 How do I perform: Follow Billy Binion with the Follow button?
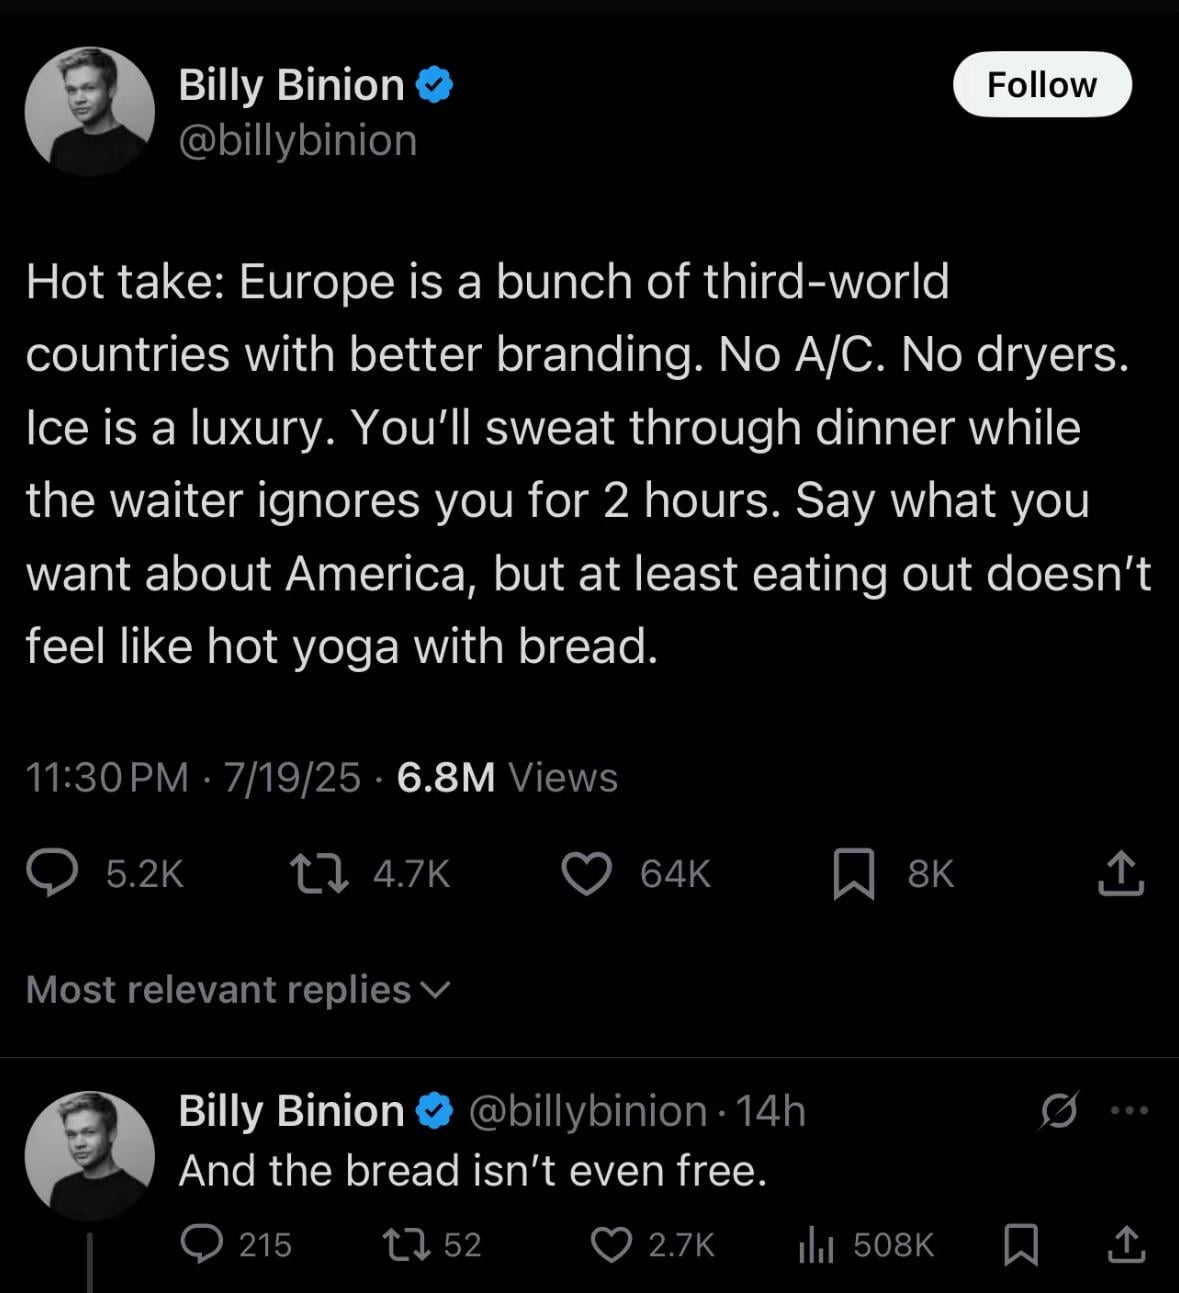tap(1041, 85)
